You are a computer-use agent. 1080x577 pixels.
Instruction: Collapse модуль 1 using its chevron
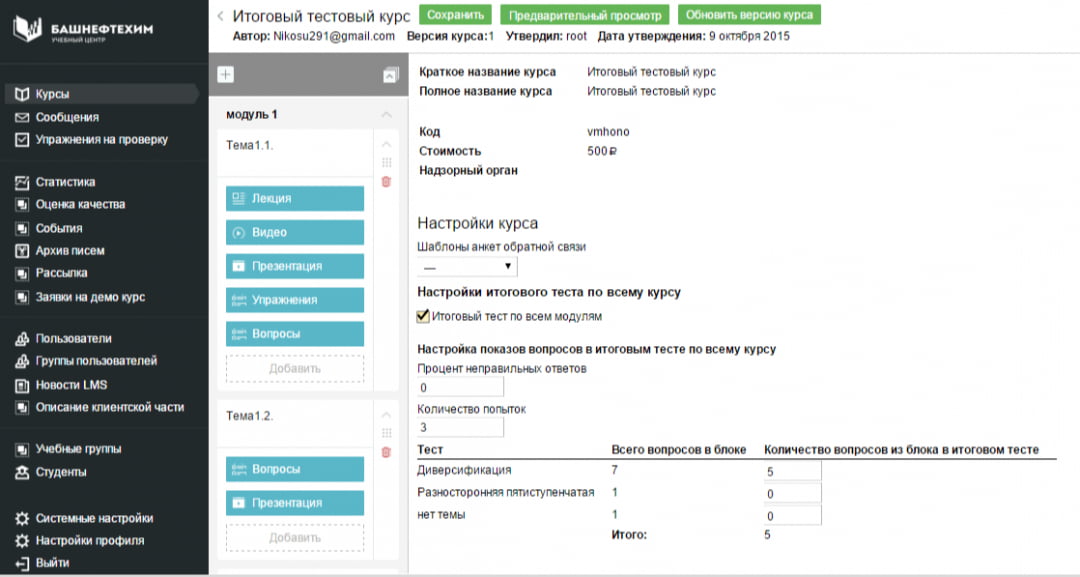[x=386, y=115]
